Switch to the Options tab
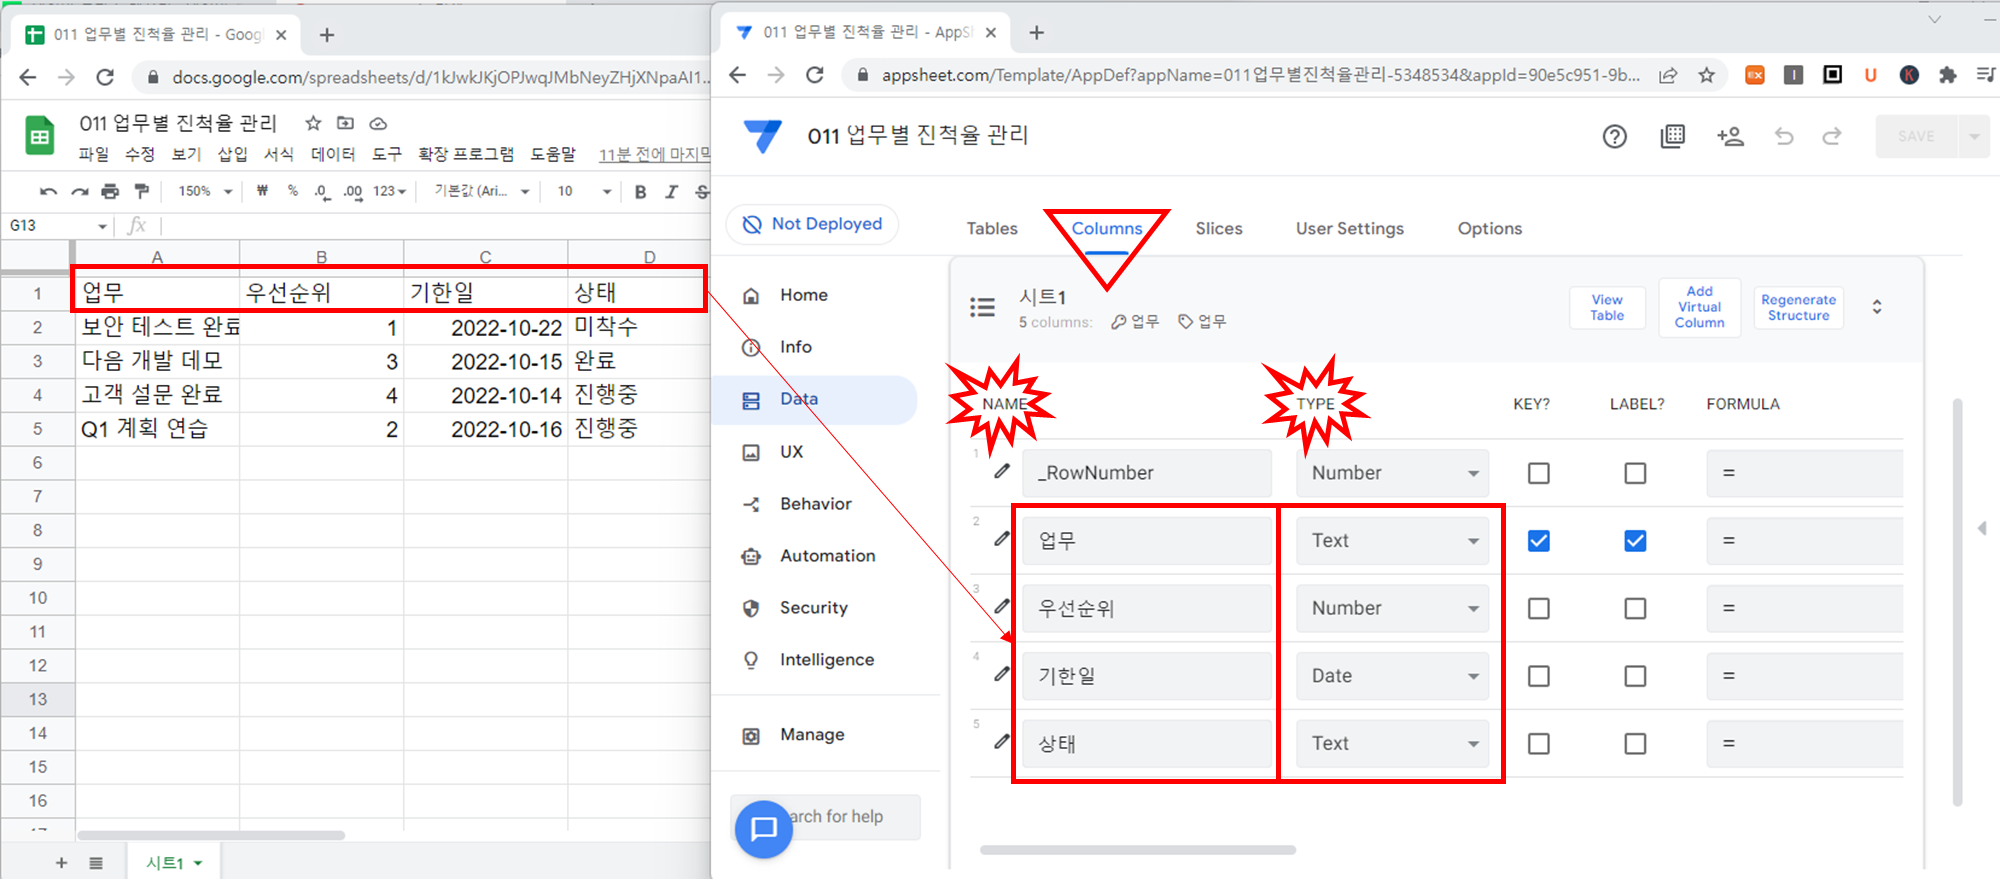The width and height of the screenshot is (2000, 879). tap(1490, 229)
